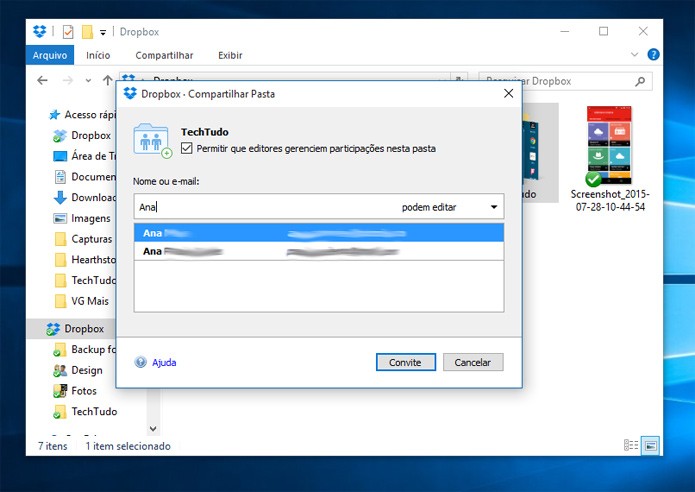
Task: Toggle Permitir que editores gerenciem participações checkbox
Action: [187, 148]
